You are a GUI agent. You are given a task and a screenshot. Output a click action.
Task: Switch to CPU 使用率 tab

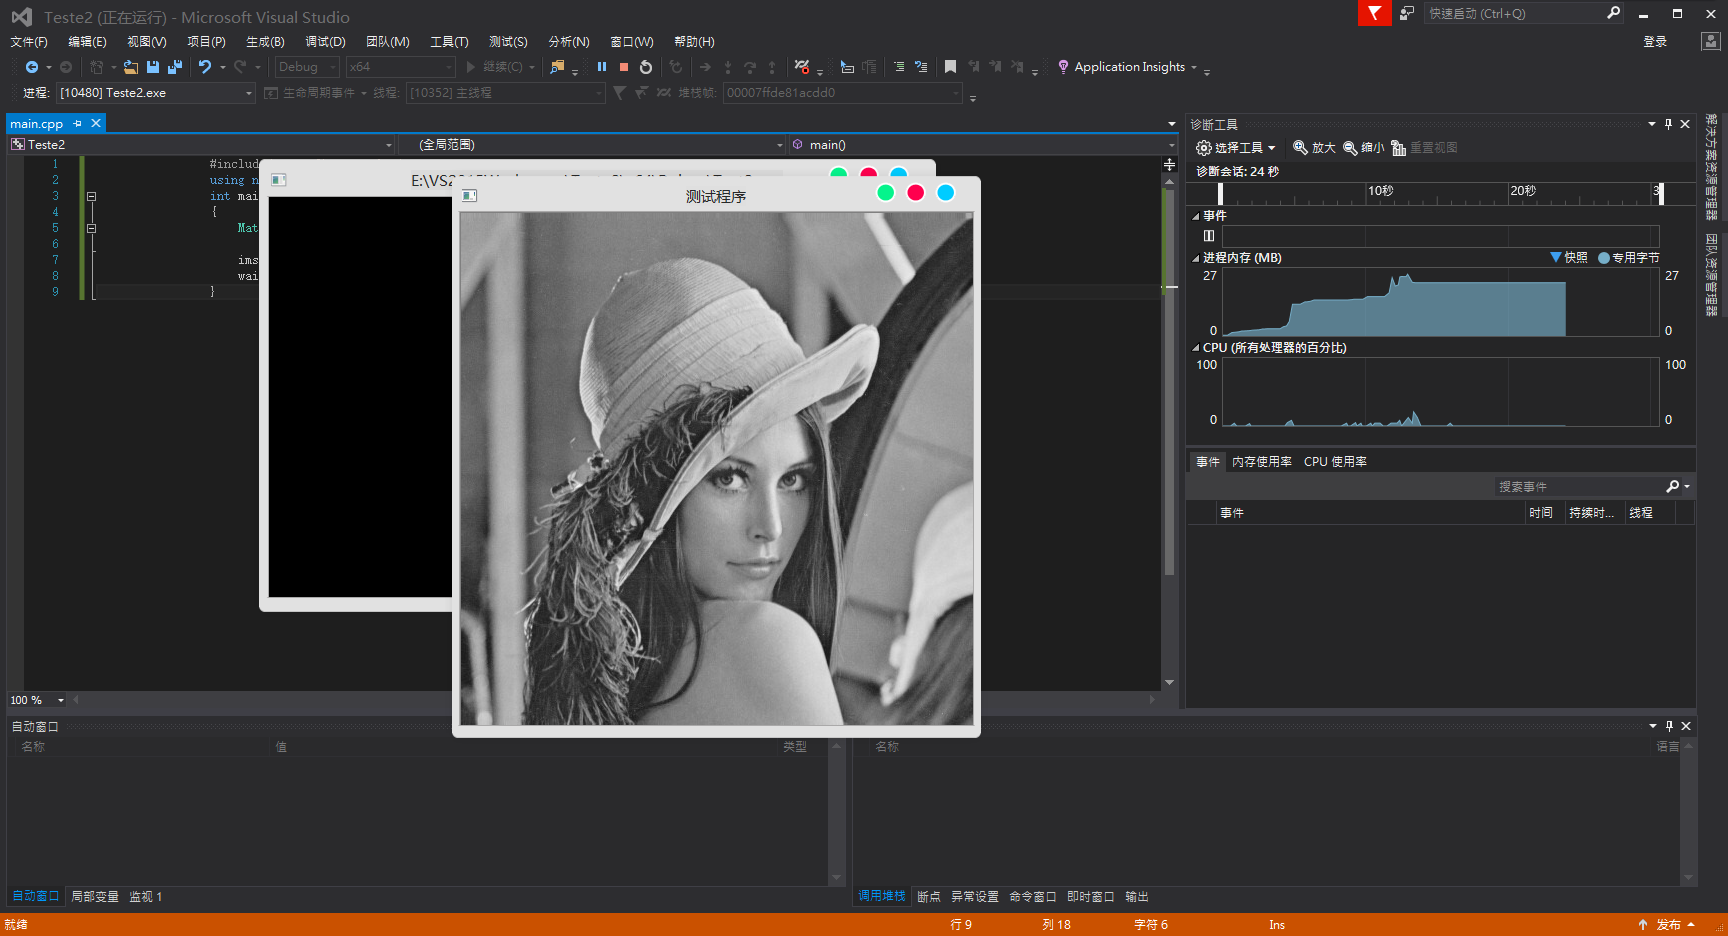click(x=1335, y=462)
